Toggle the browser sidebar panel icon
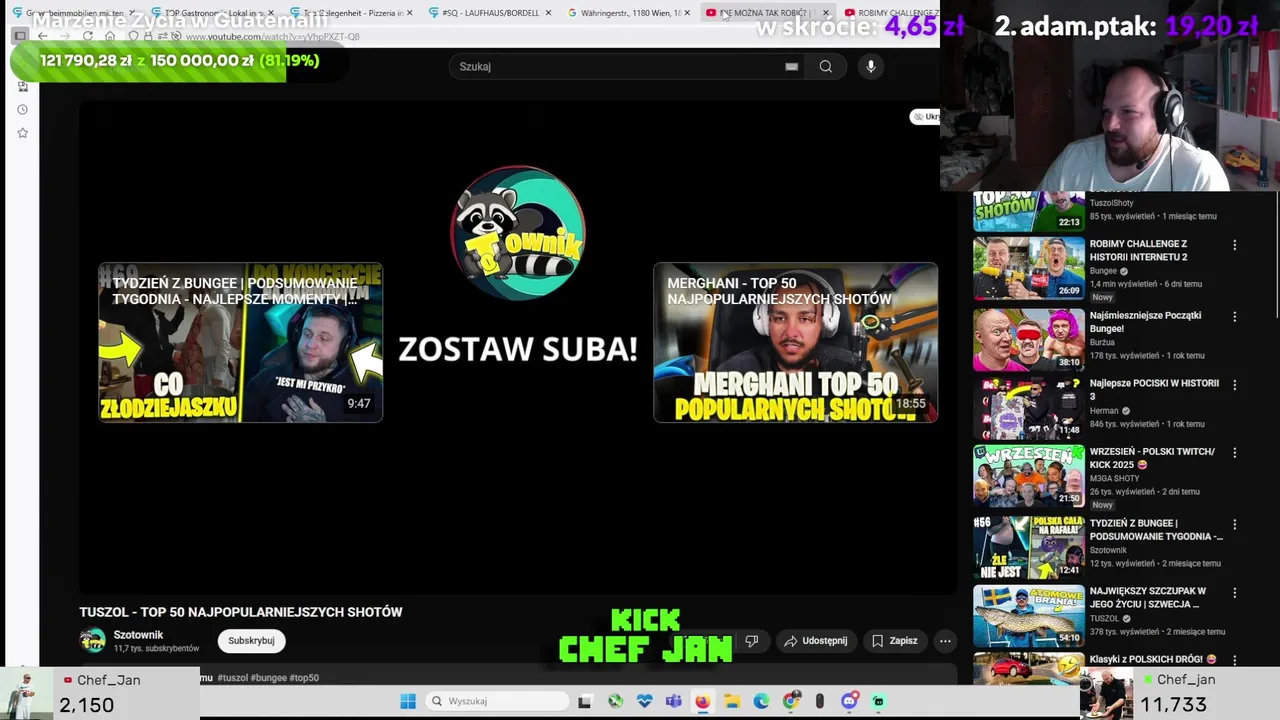 19,36
